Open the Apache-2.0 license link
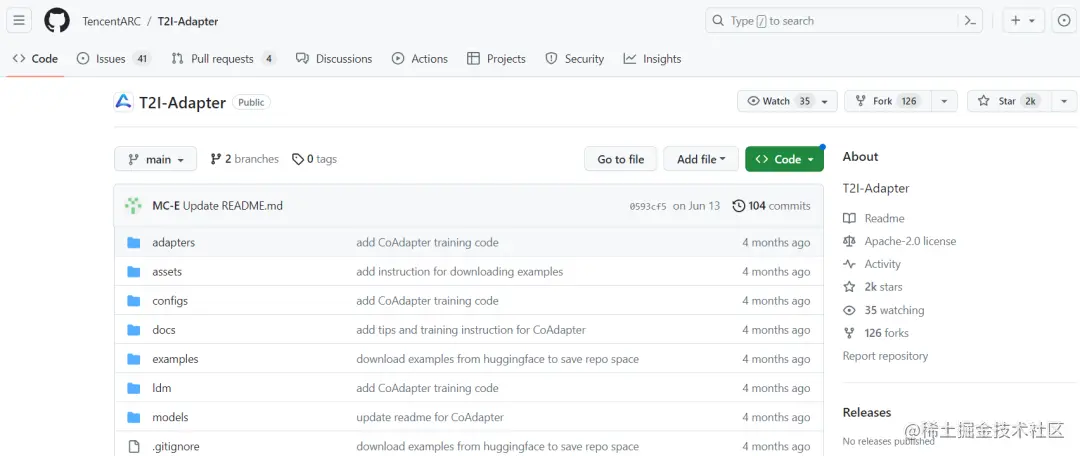 point(910,241)
